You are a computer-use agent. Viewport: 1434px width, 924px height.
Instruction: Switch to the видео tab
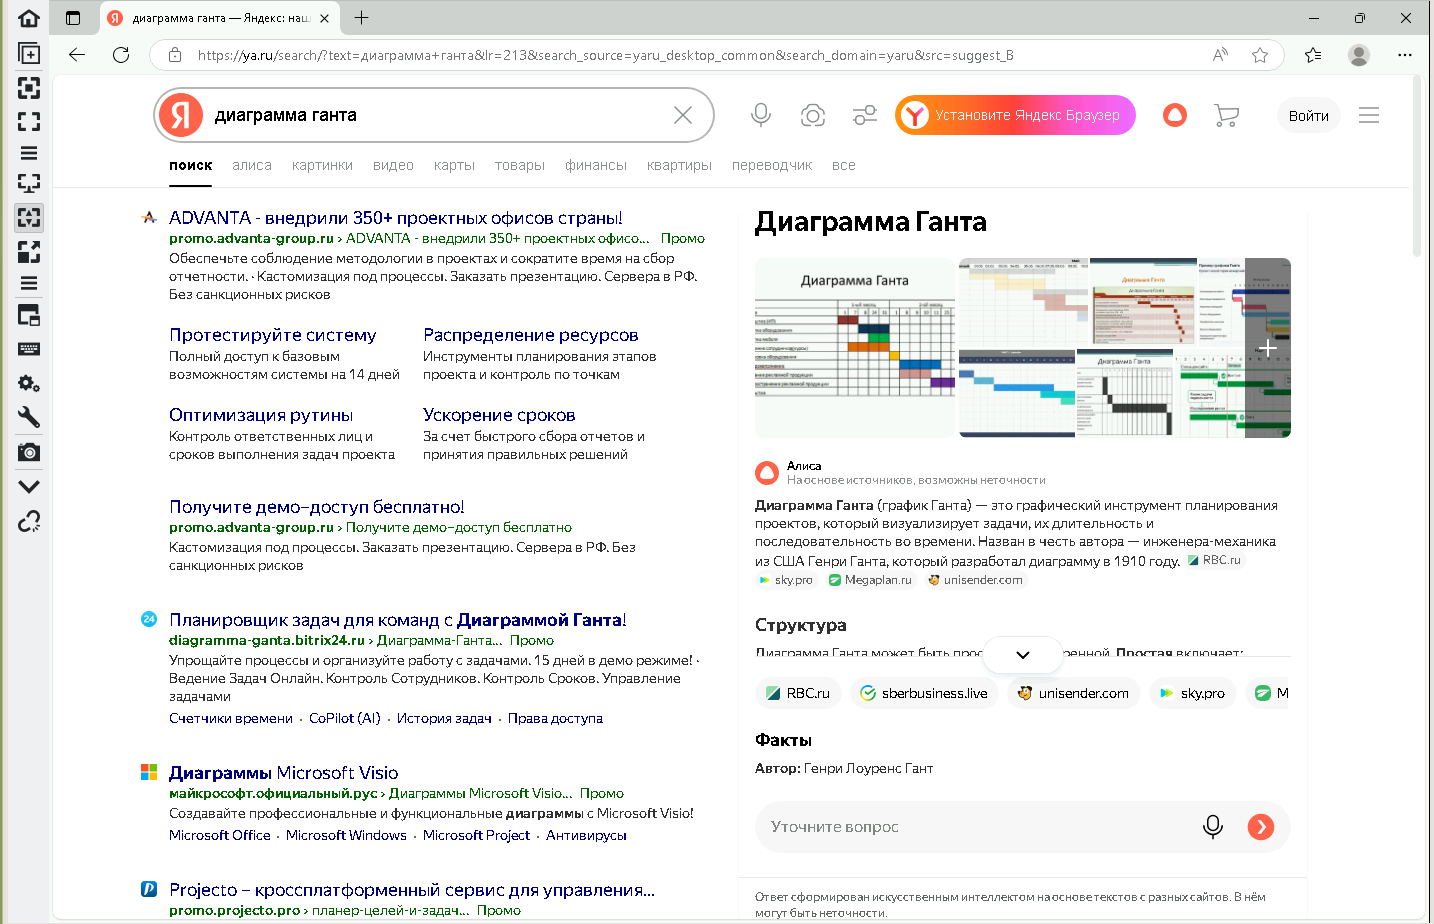pyautogui.click(x=393, y=165)
